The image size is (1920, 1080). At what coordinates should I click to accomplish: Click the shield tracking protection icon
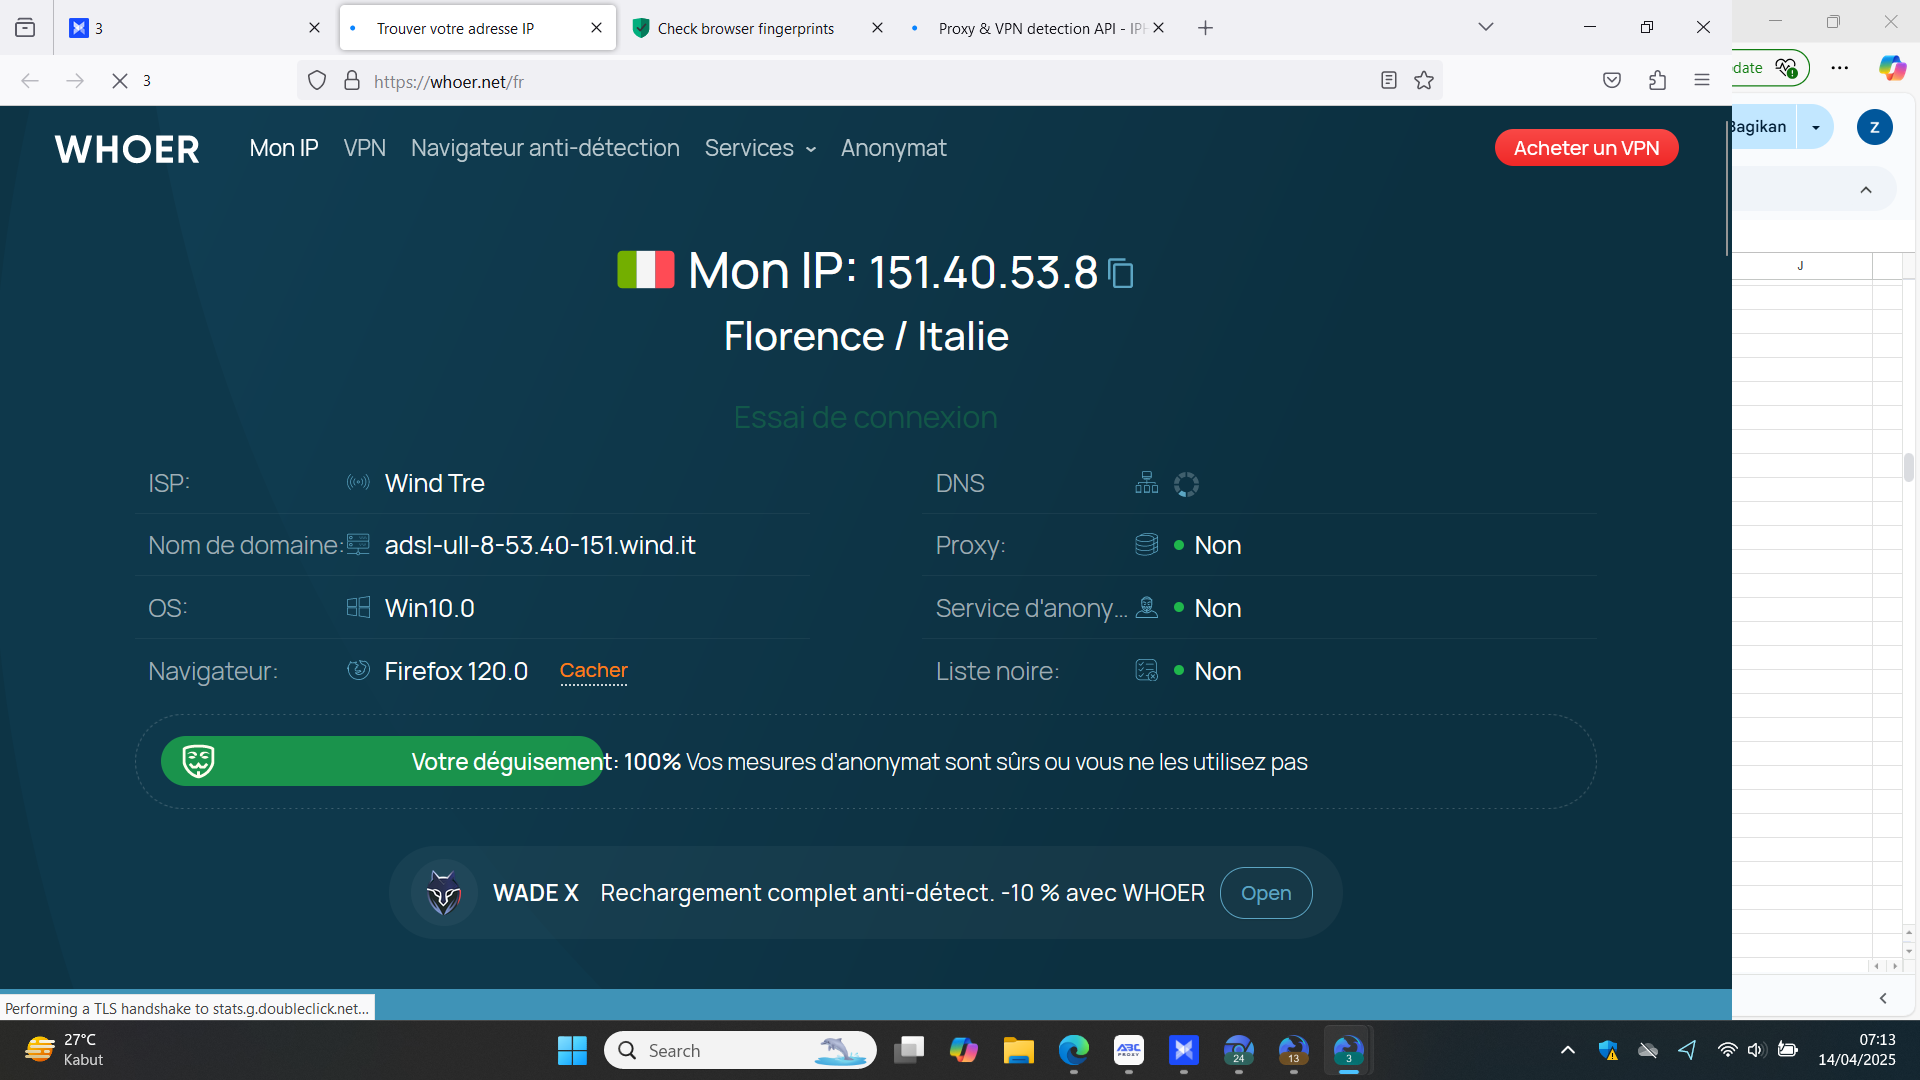click(317, 81)
